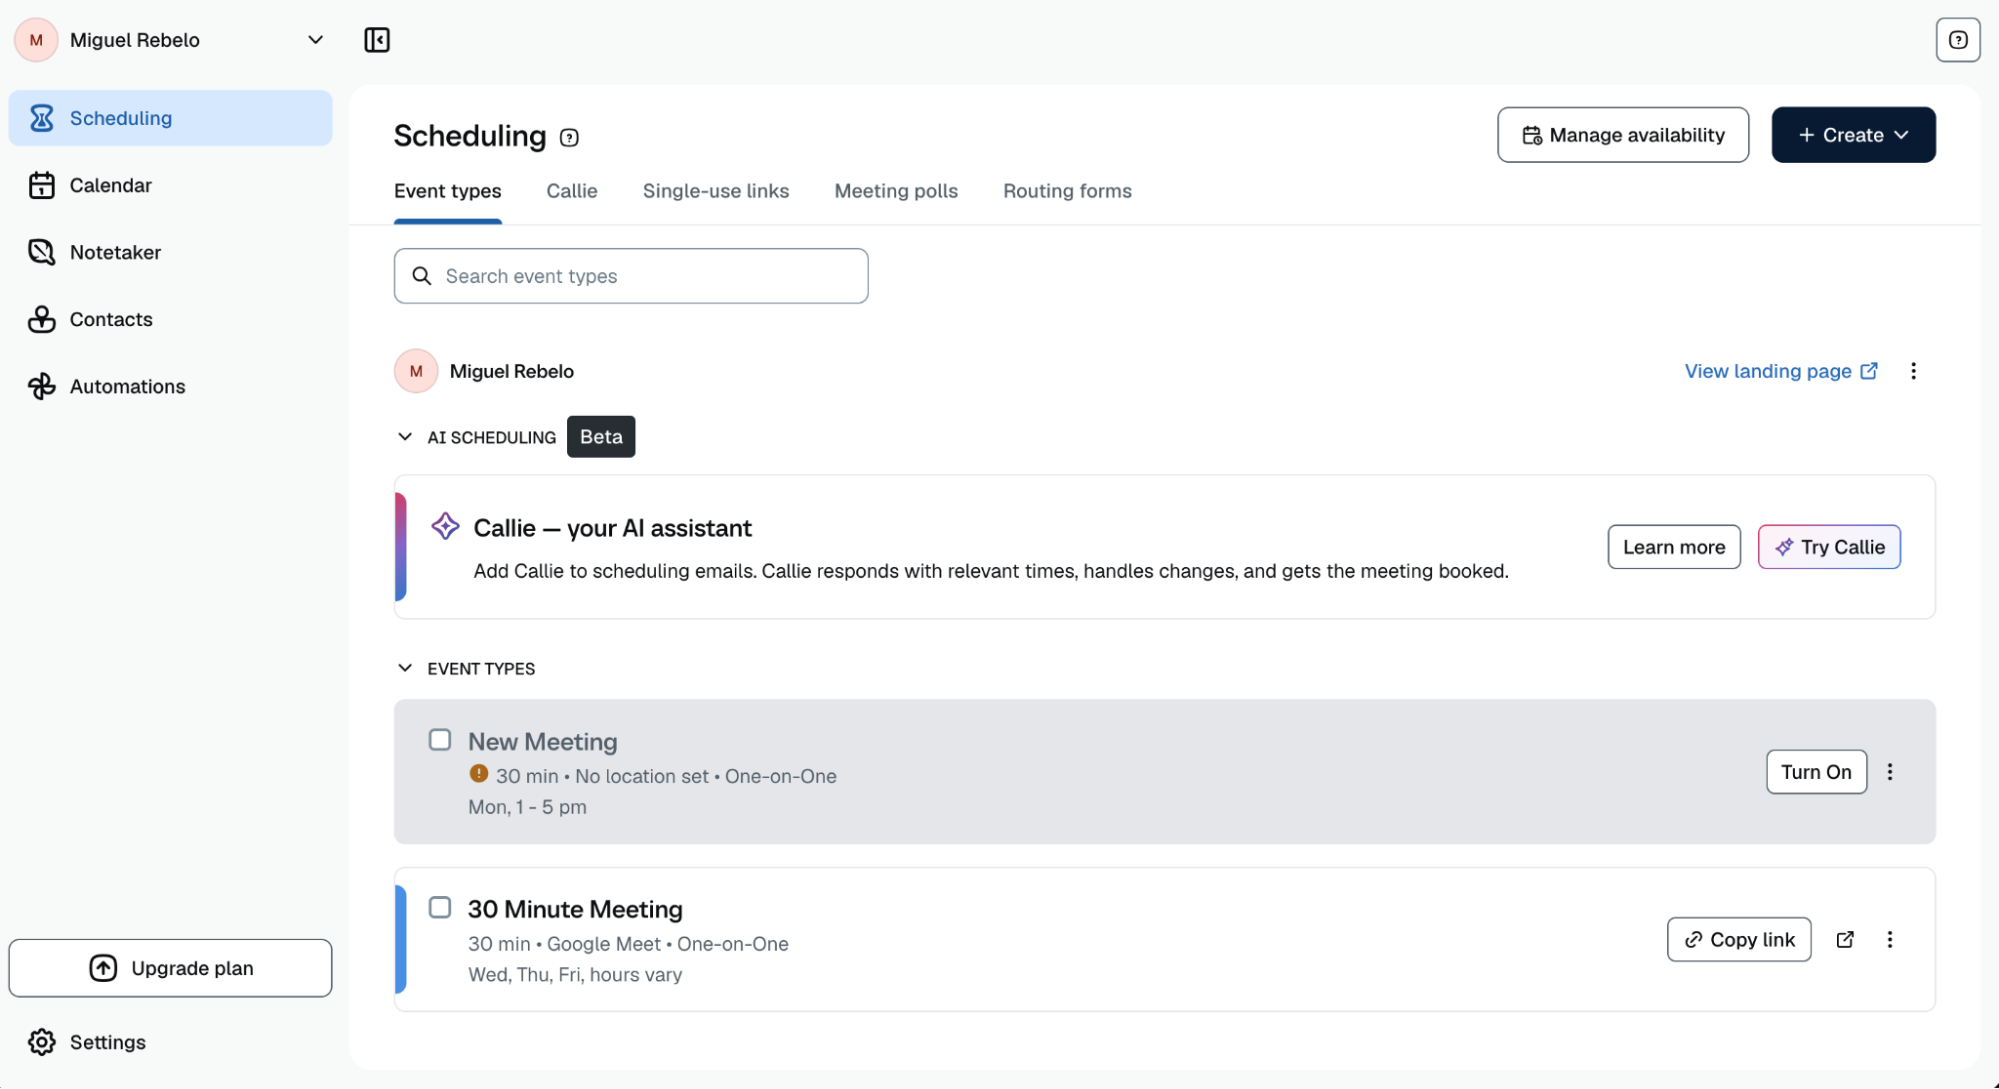Viewport: 1999px width, 1089px height.
Task: Collapse the AI Scheduling section
Action: pos(405,437)
